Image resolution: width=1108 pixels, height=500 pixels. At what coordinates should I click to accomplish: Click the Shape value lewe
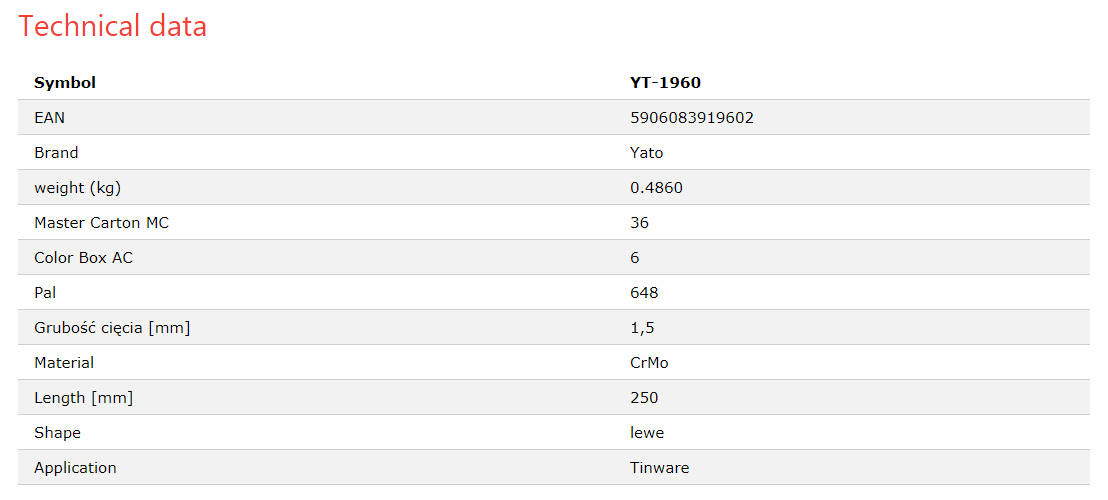[647, 432]
